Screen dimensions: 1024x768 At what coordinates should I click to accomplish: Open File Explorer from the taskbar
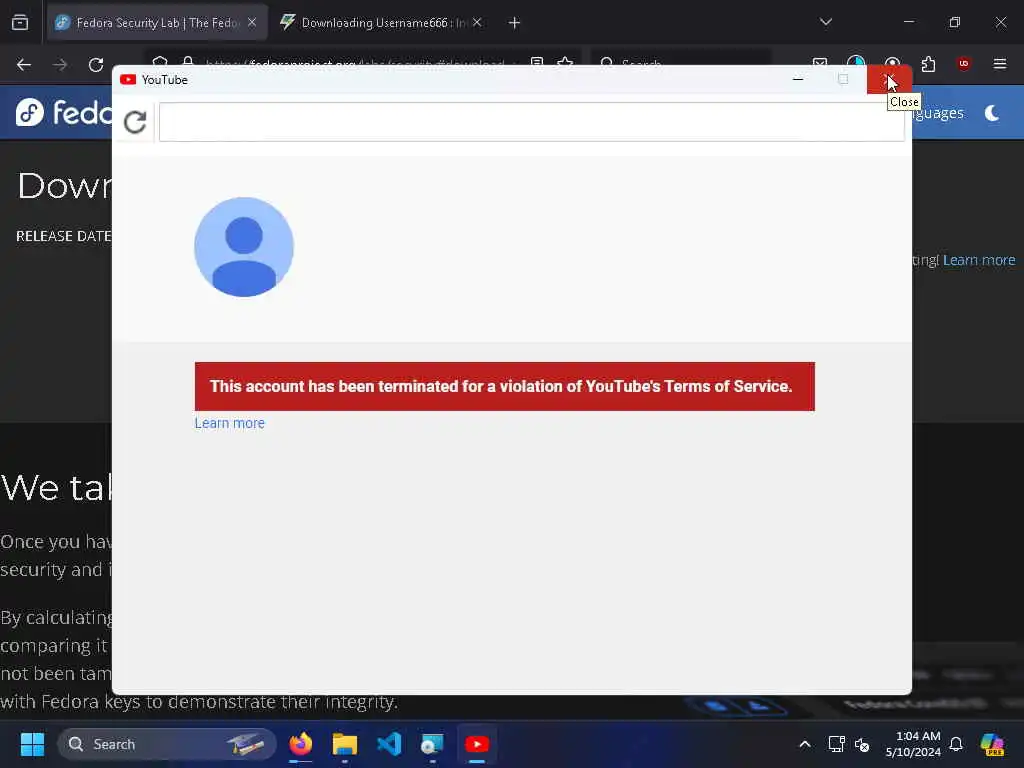tap(345, 744)
